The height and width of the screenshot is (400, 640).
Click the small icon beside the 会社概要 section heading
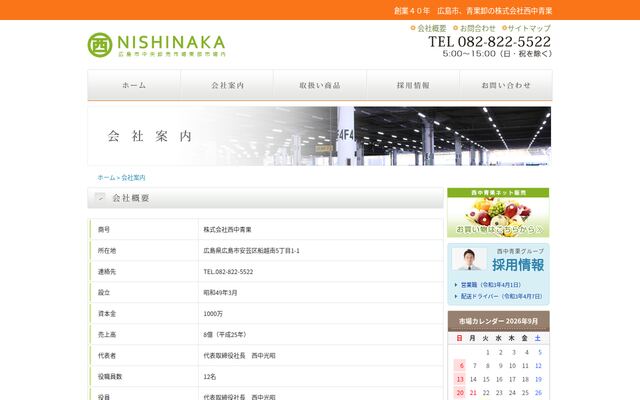[100, 198]
